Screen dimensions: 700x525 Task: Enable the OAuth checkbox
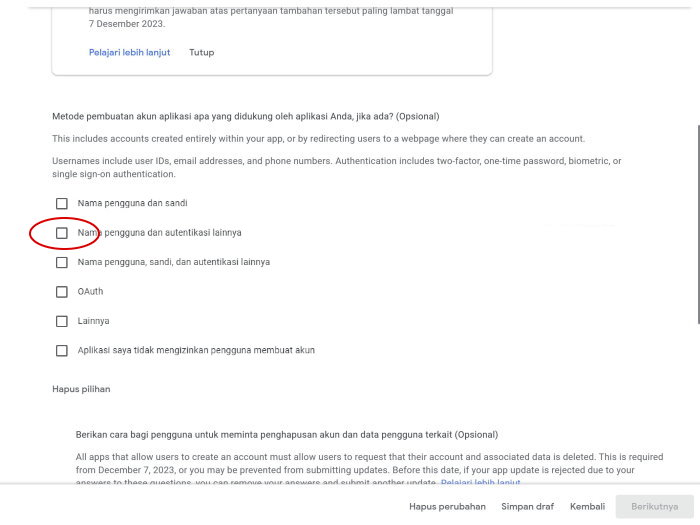tap(62, 292)
